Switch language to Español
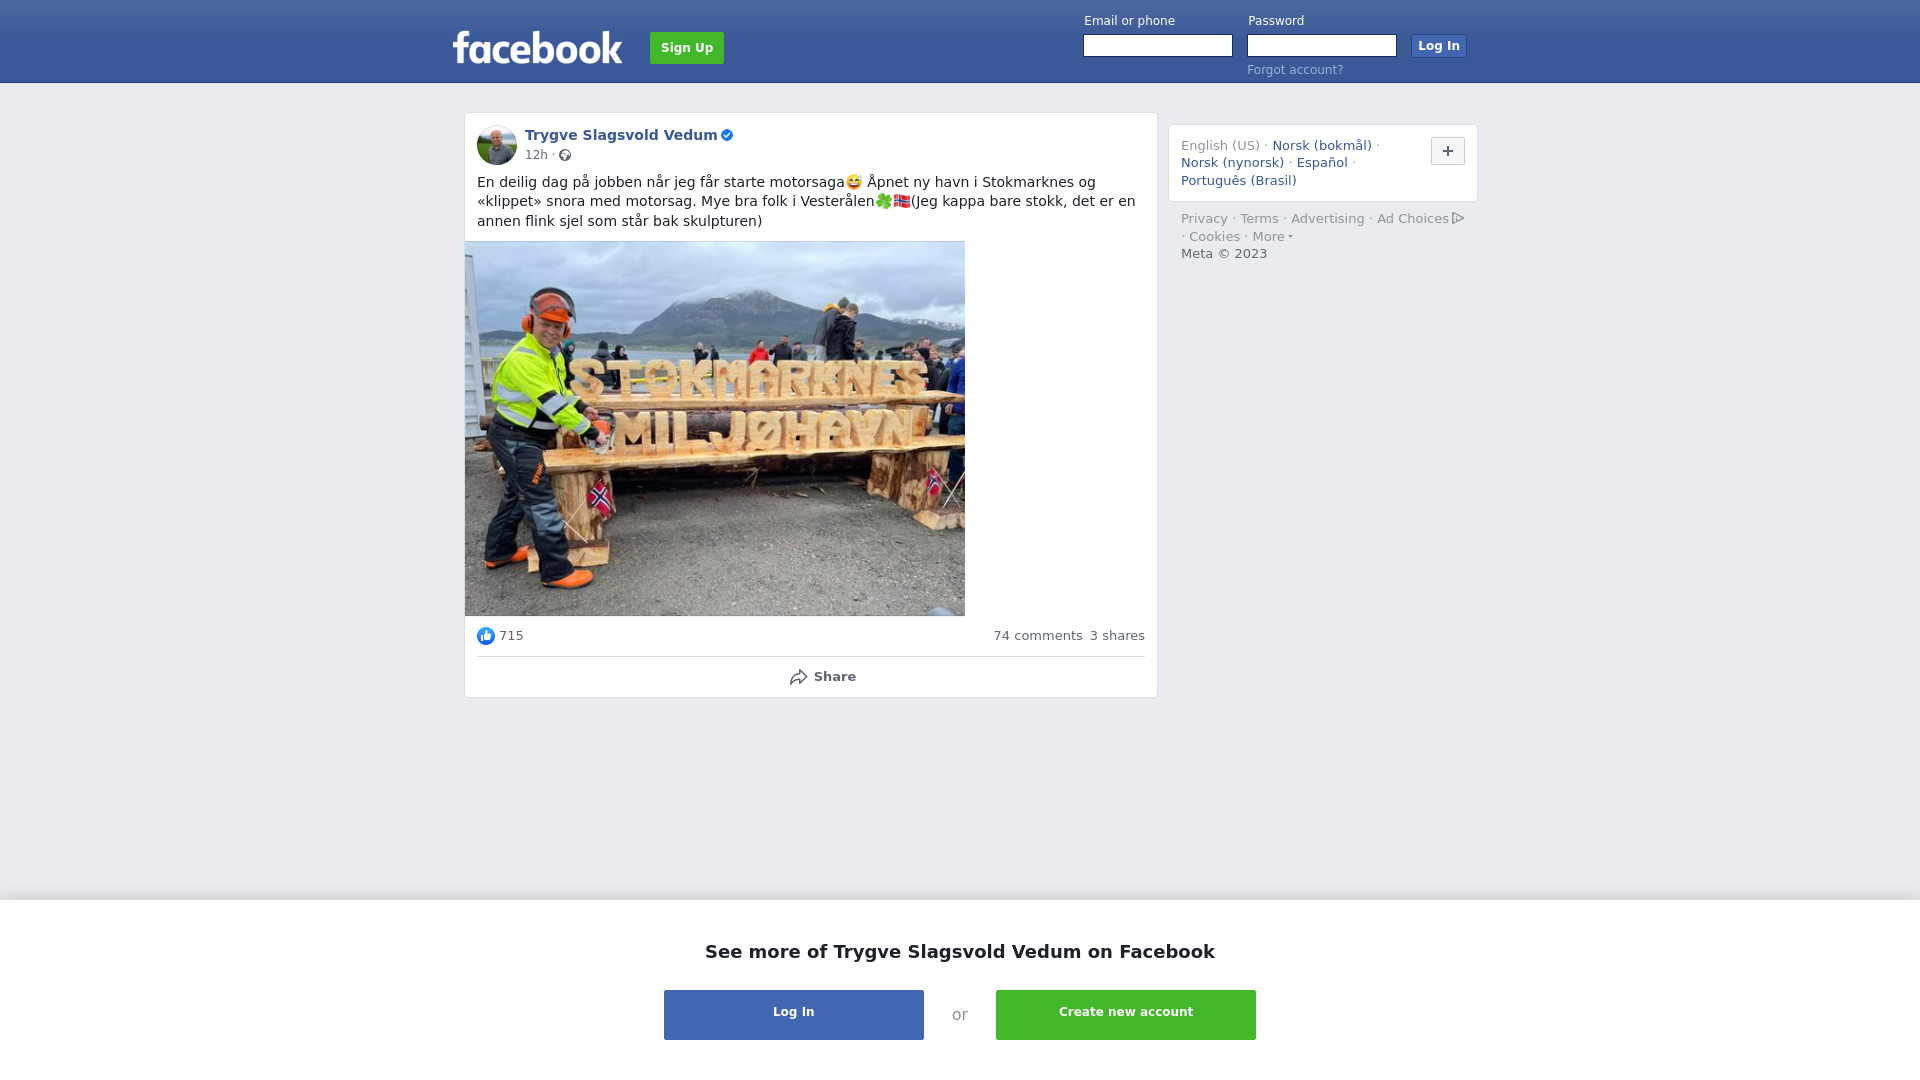This screenshot has height=1080, width=1920. [1322, 163]
